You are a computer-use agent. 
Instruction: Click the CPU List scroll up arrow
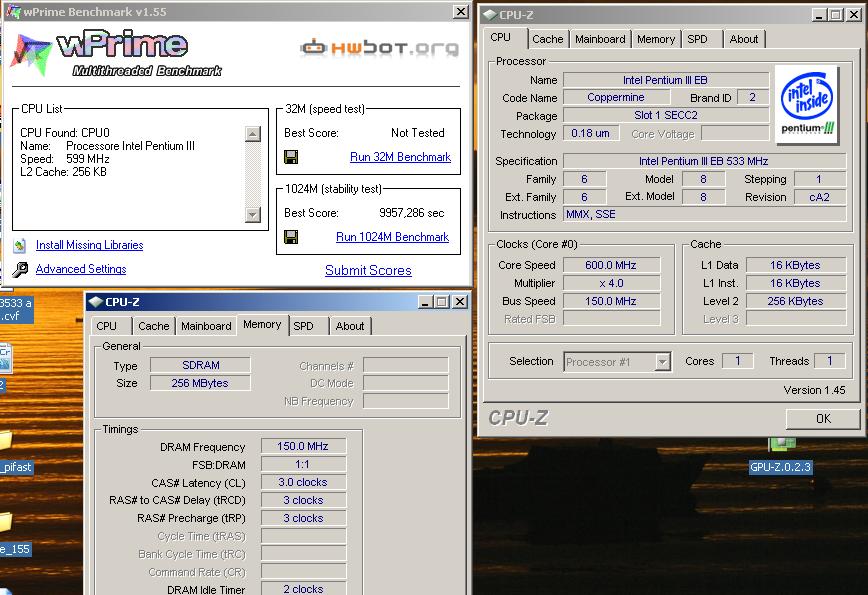[252, 134]
